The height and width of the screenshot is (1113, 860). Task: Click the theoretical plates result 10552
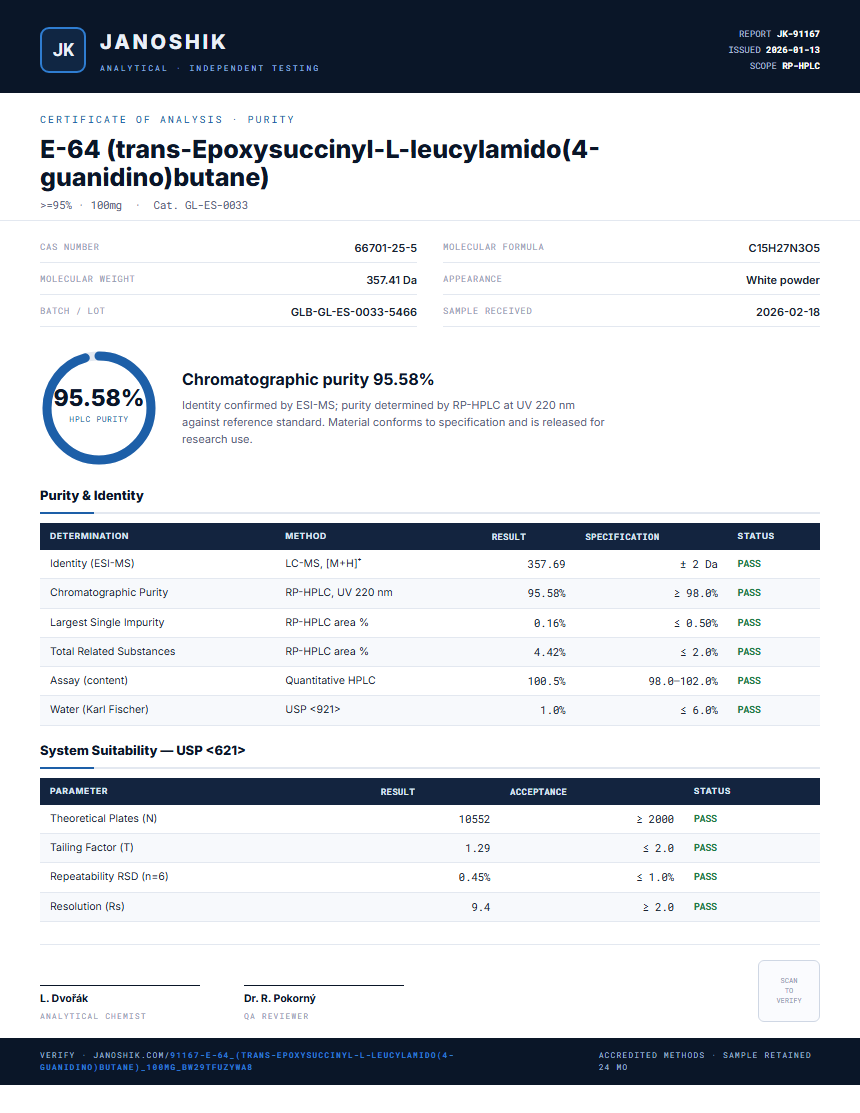coord(475,819)
